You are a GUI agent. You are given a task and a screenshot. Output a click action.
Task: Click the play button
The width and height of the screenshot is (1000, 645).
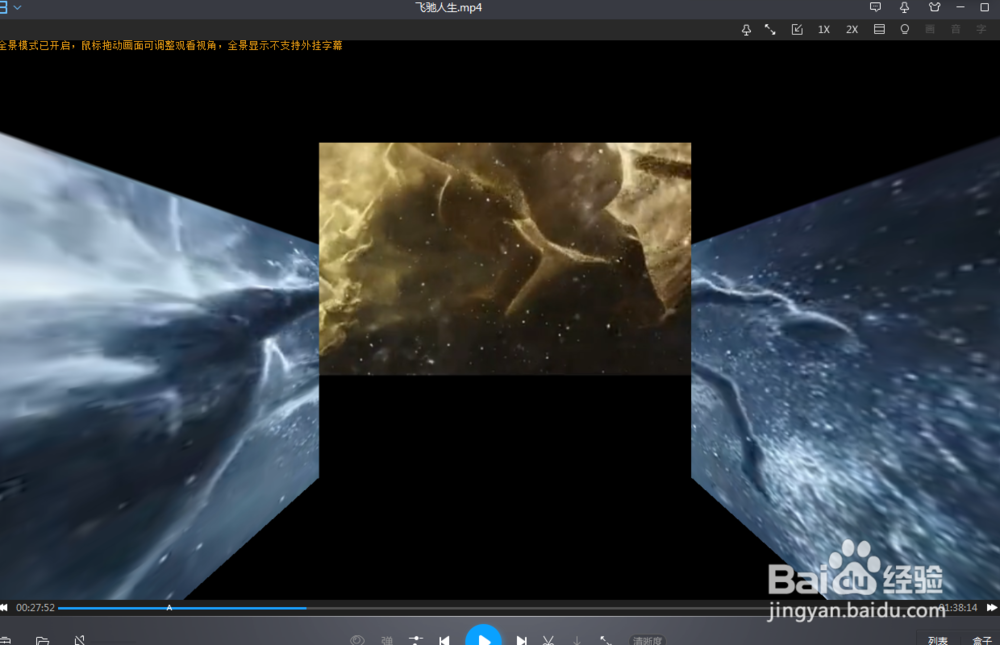click(x=483, y=637)
